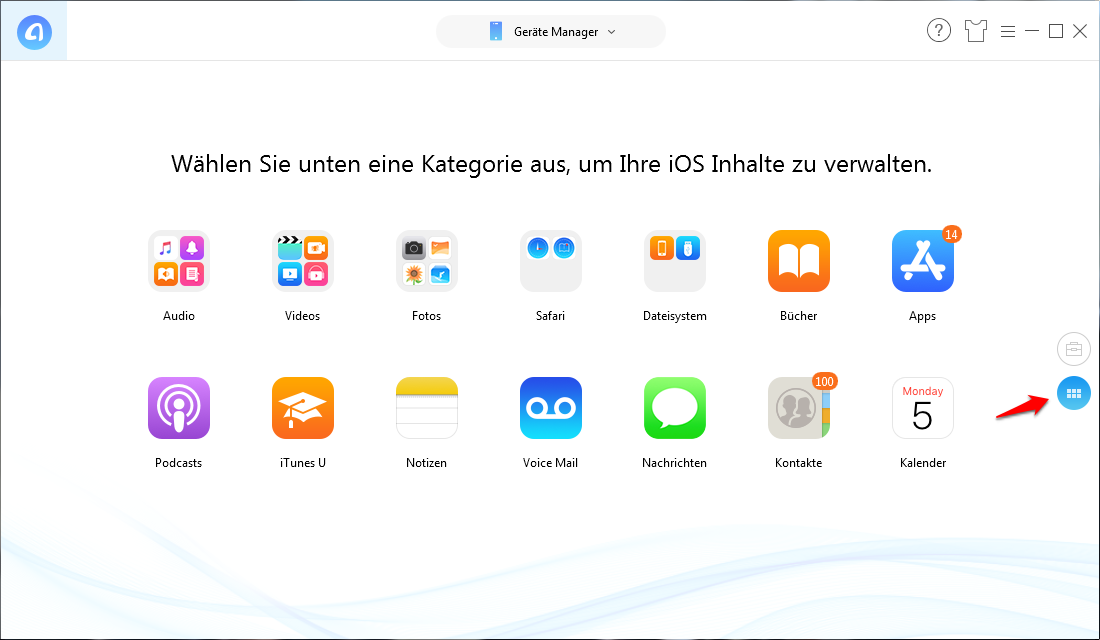Click the Geräte Manager chevron arrow

pyautogui.click(x=611, y=32)
